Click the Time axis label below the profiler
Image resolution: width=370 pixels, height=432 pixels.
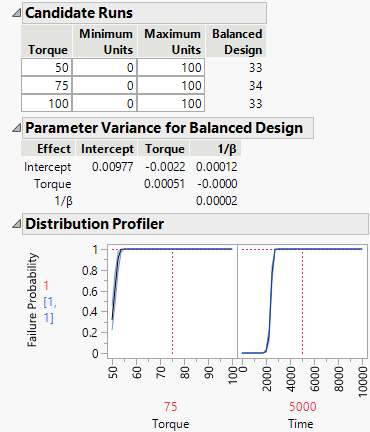[x=301, y=424]
